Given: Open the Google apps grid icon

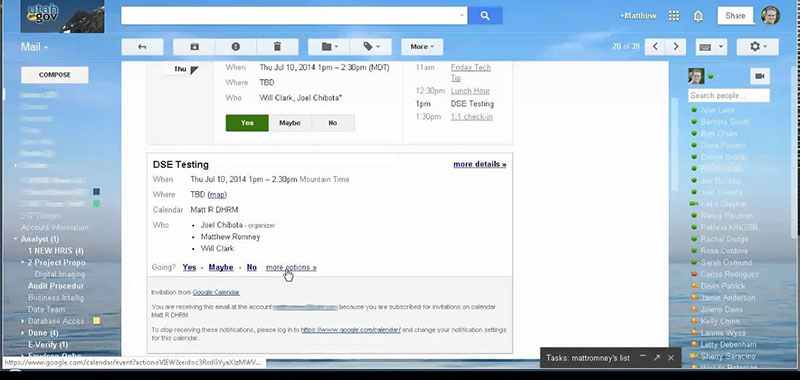Looking at the screenshot, I should pyautogui.click(x=673, y=16).
